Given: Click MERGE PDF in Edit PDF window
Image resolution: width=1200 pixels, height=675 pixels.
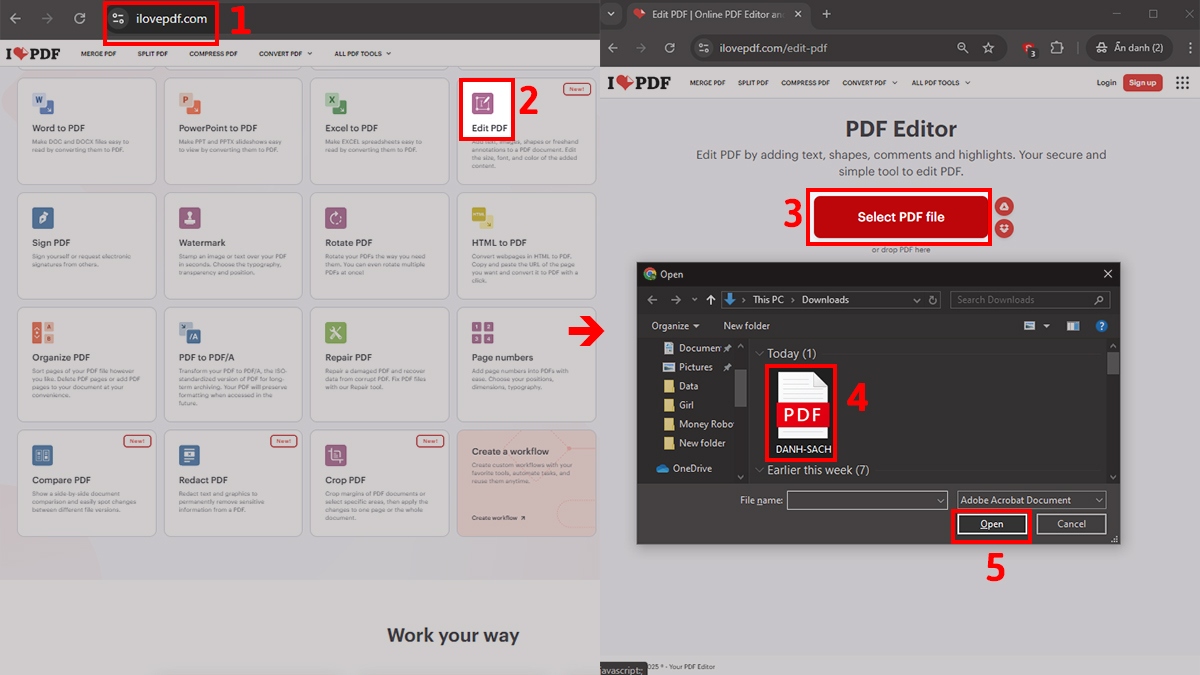Looking at the screenshot, I should [707, 83].
